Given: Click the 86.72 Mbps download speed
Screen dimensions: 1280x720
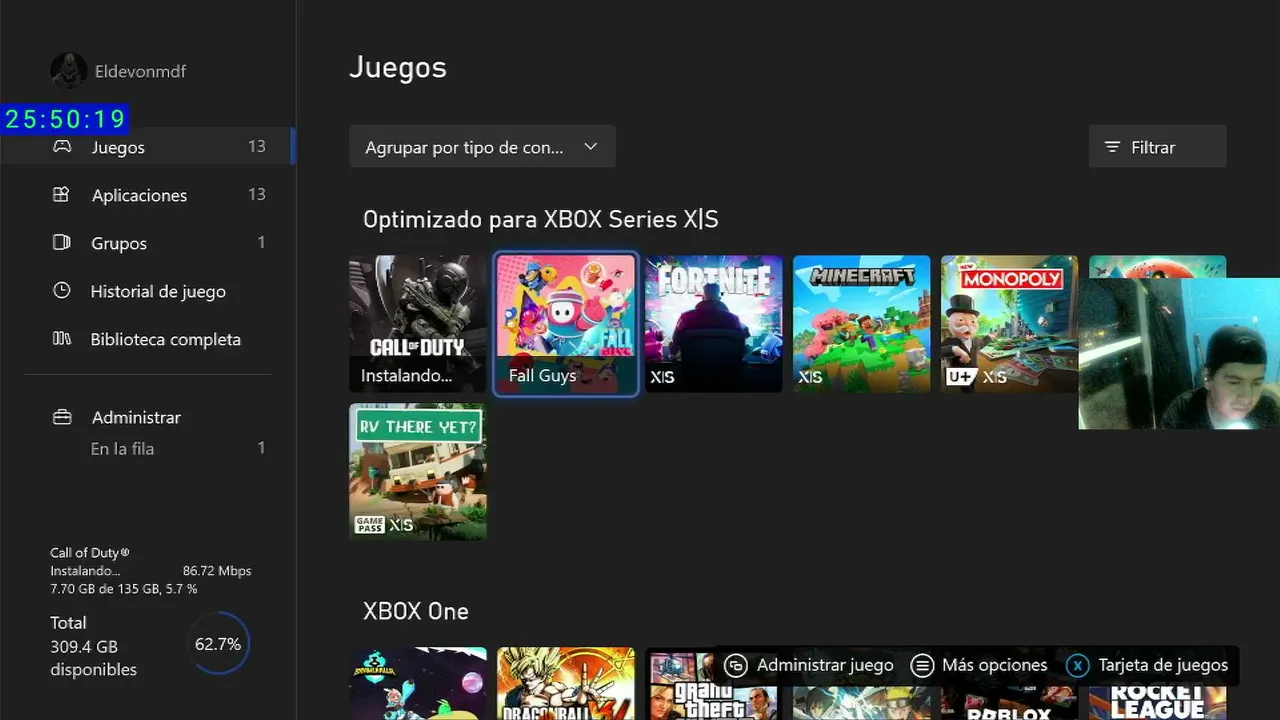Looking at the screenshot, I should (x=217, y=571).
